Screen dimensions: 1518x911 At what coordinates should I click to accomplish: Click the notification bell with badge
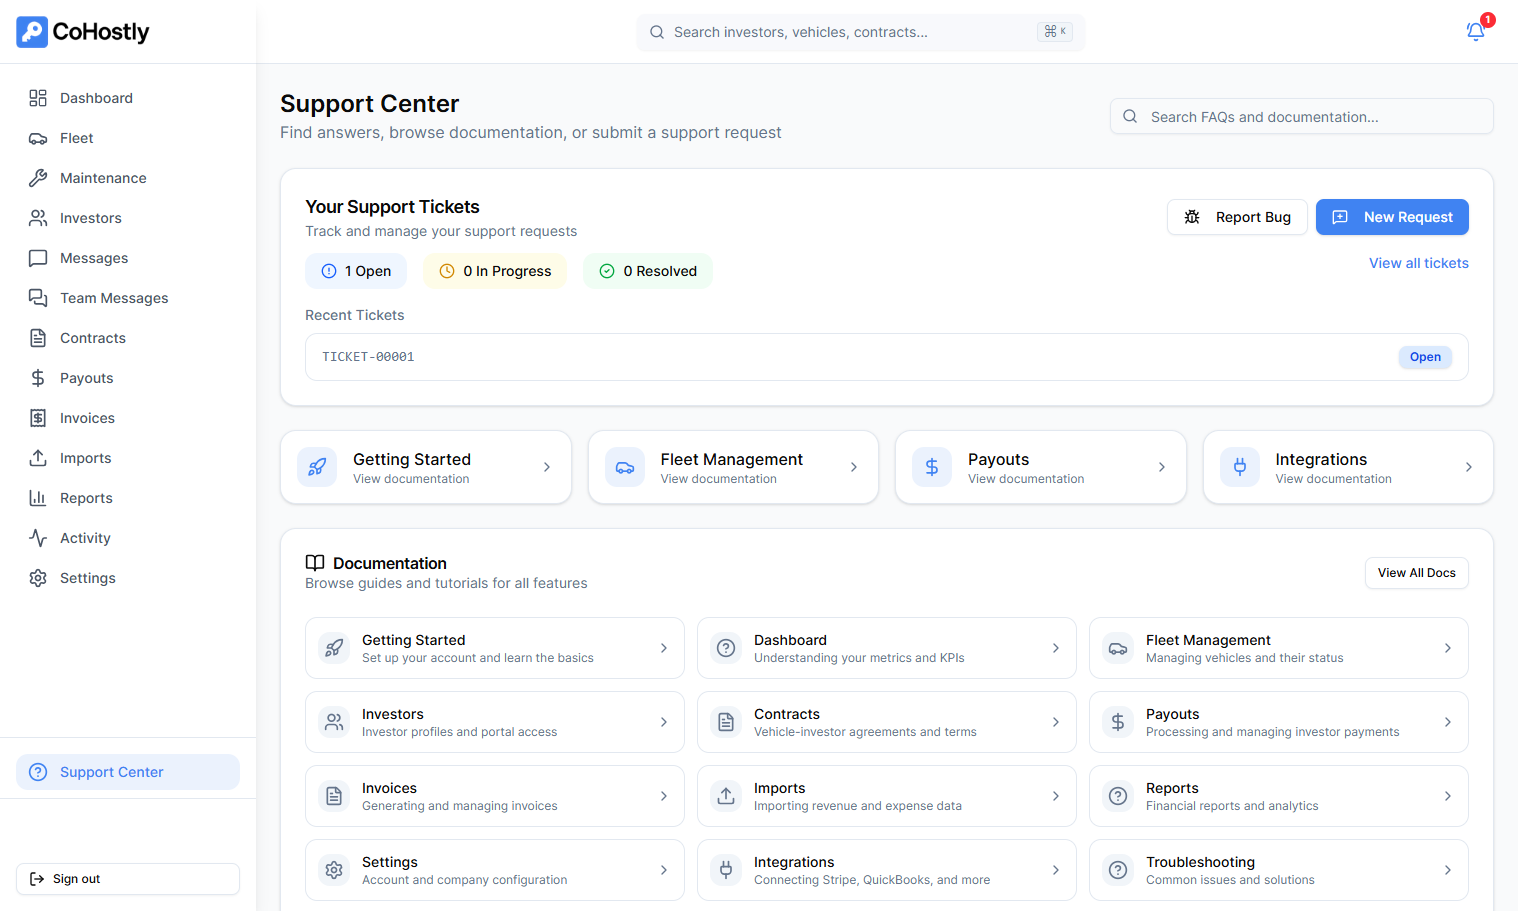pos(1475,31)
